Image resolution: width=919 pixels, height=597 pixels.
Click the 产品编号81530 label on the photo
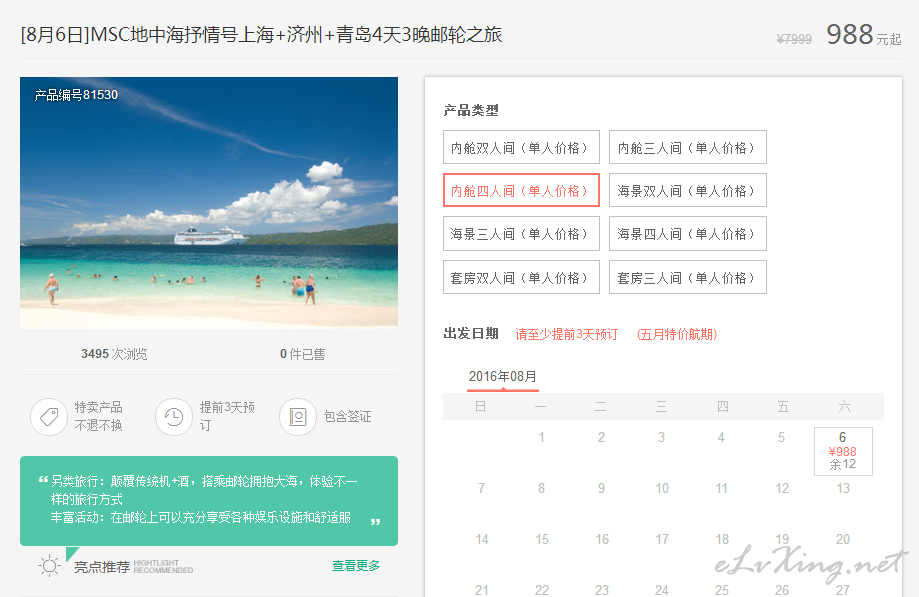[76, 95]
